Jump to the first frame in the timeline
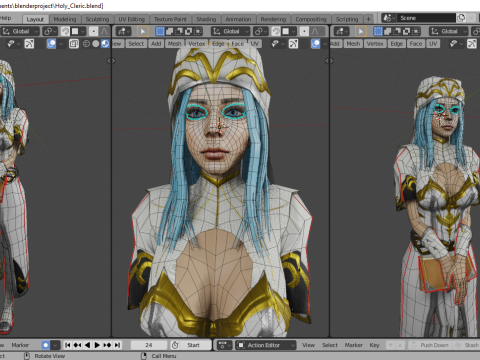Viewport: 480px width, 360px height. tap(68, 345)
